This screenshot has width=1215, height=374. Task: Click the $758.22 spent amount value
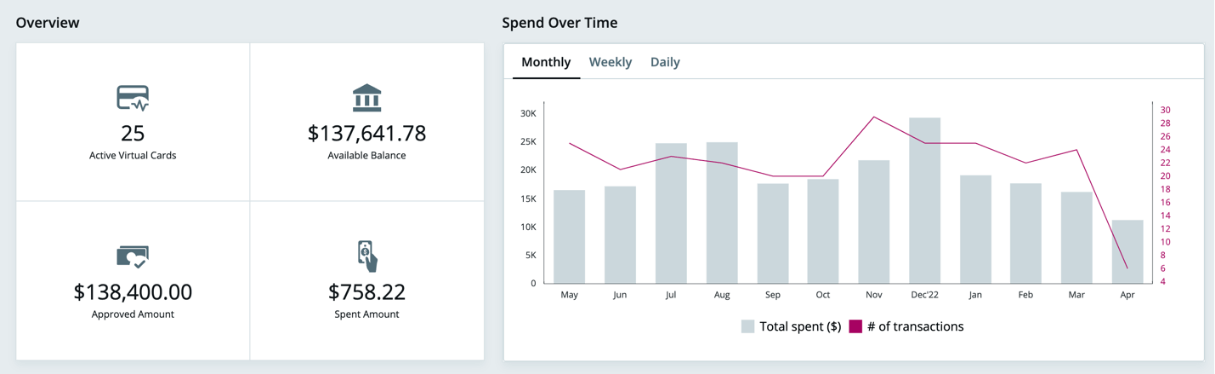pyautogui.click(x=367, y=292)
